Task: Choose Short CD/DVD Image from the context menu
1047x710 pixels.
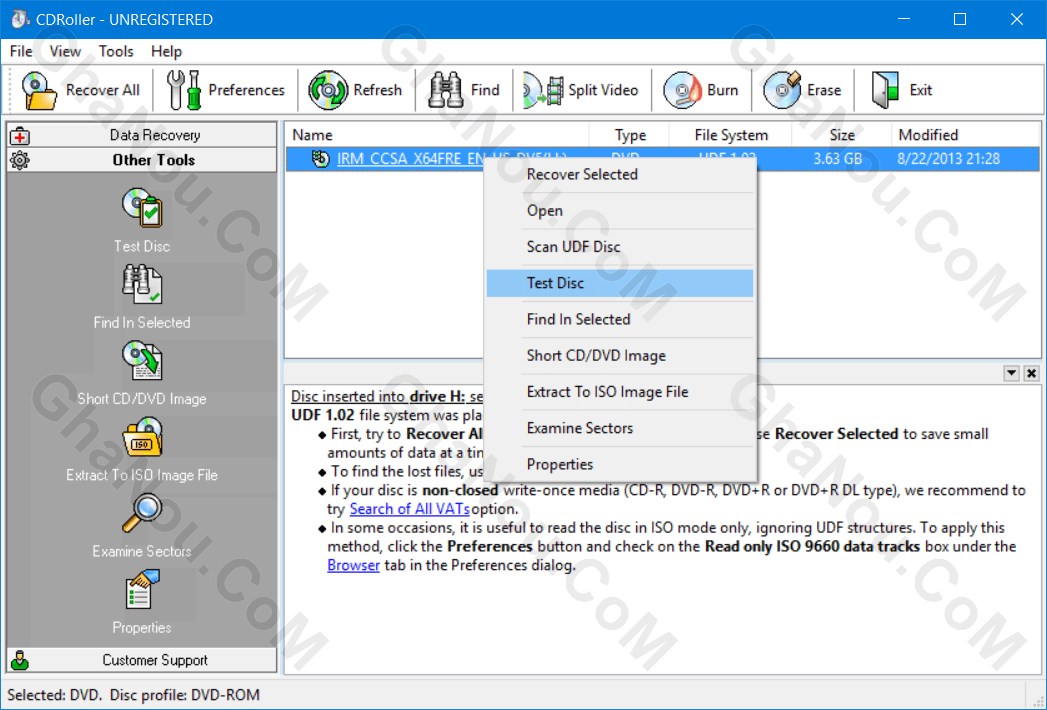Action: click(620, 355)
